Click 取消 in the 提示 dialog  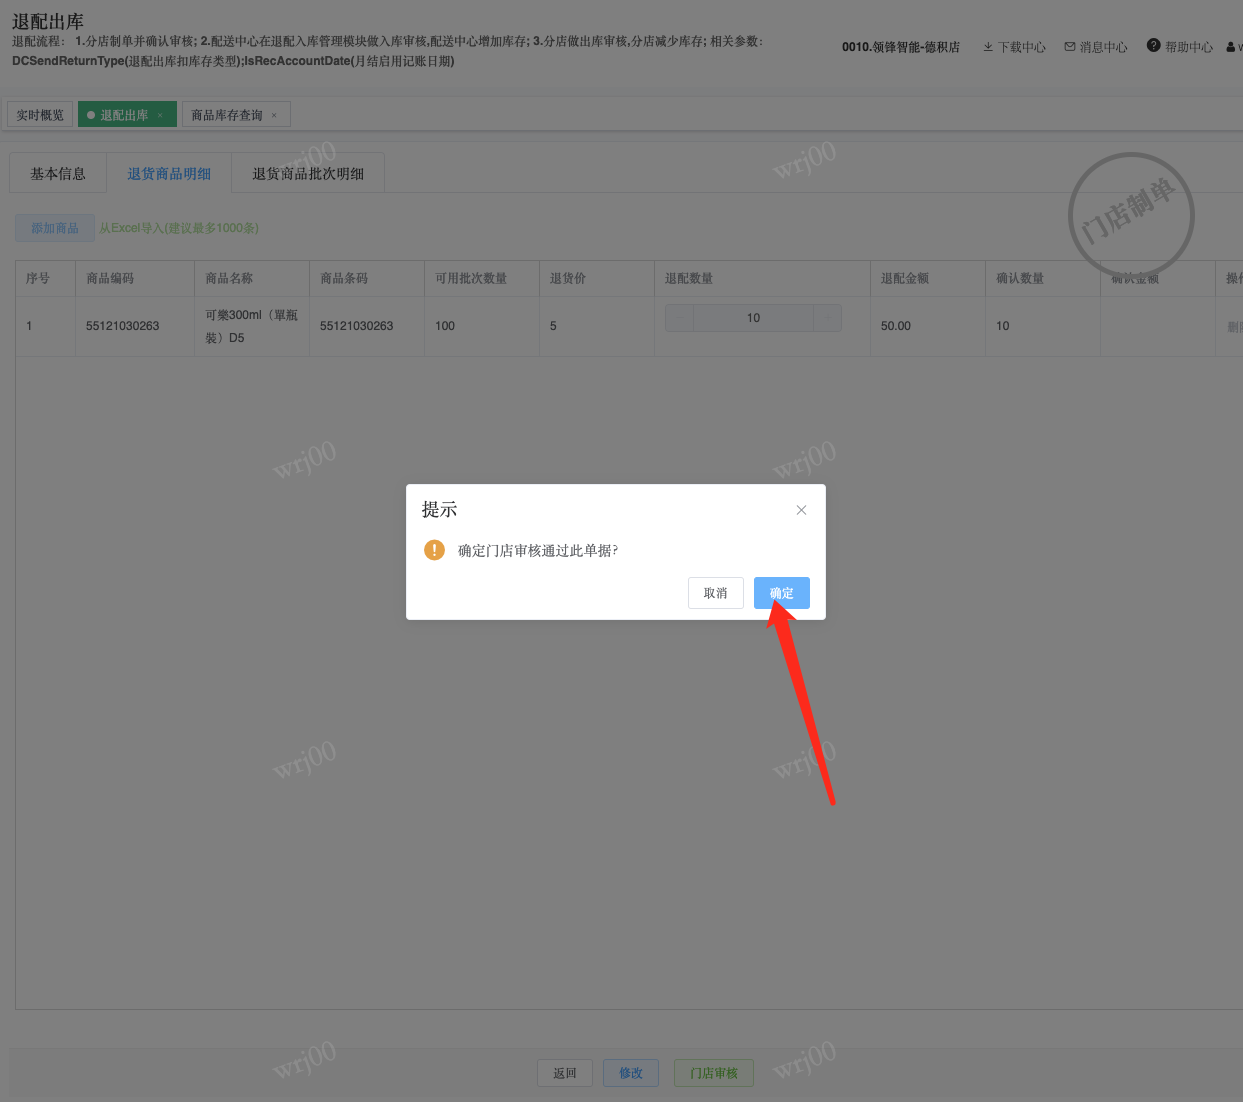coord(716,593)
